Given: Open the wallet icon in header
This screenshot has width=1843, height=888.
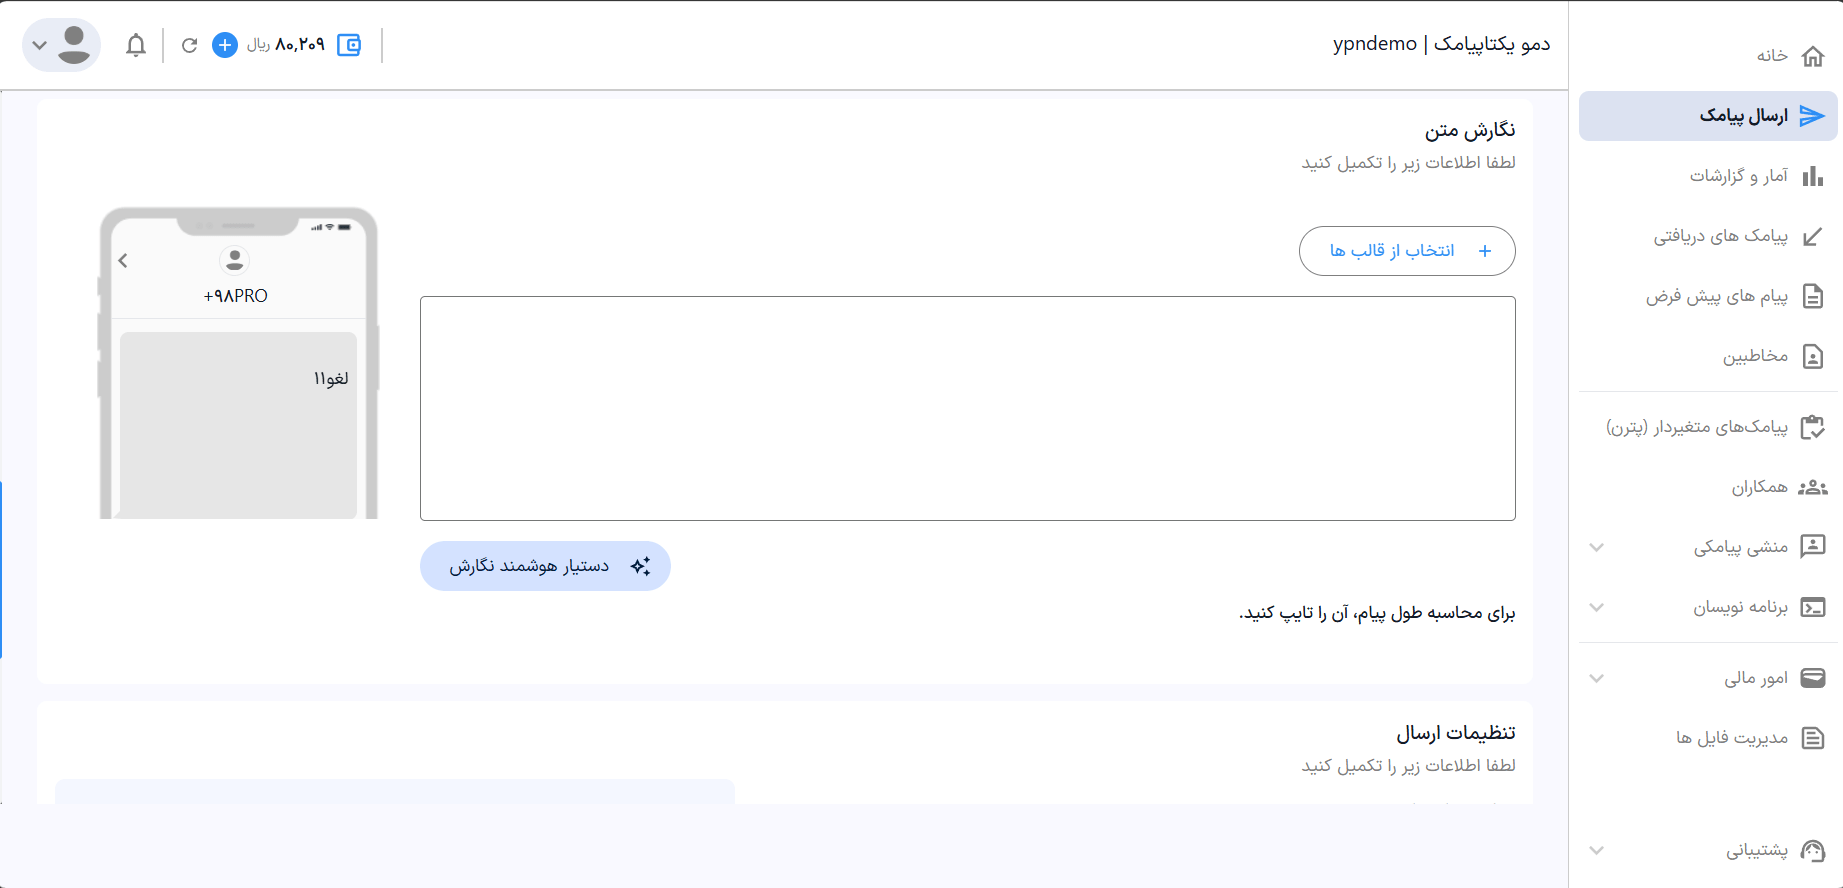Looking at the screenshot, I should tap(349, 45).
